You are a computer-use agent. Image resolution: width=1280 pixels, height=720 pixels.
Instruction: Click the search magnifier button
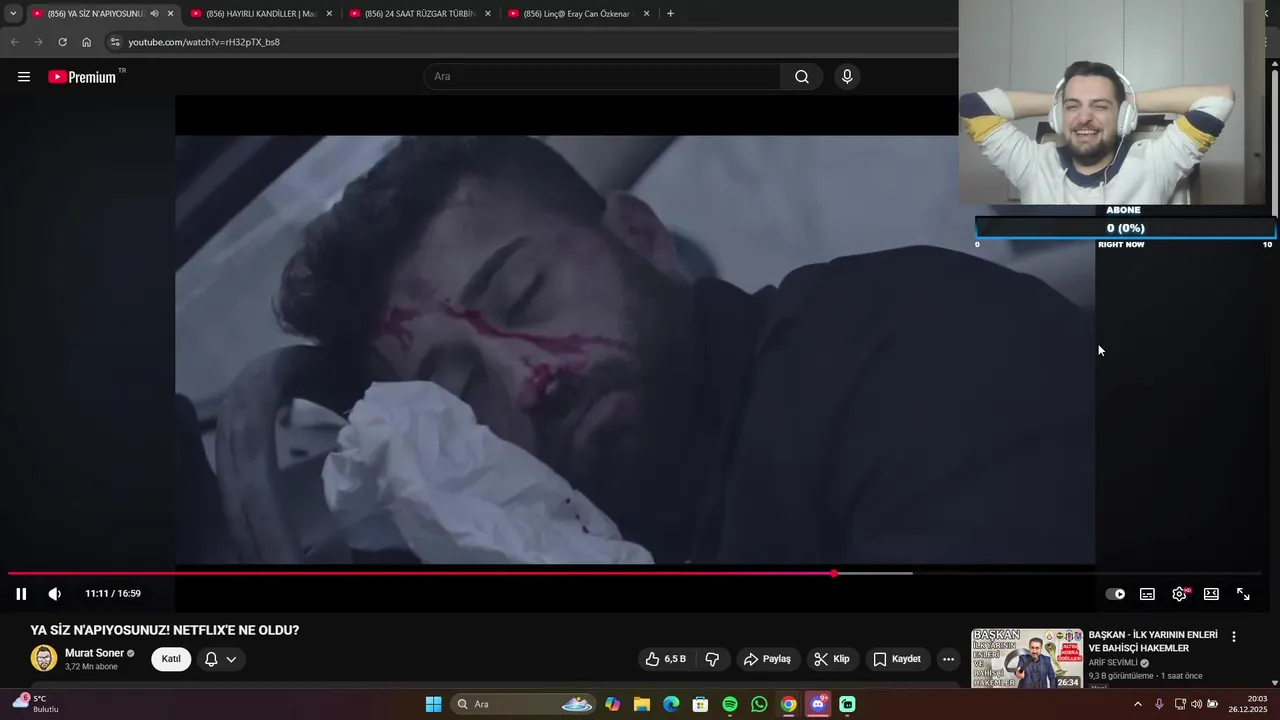pos(802,77)
